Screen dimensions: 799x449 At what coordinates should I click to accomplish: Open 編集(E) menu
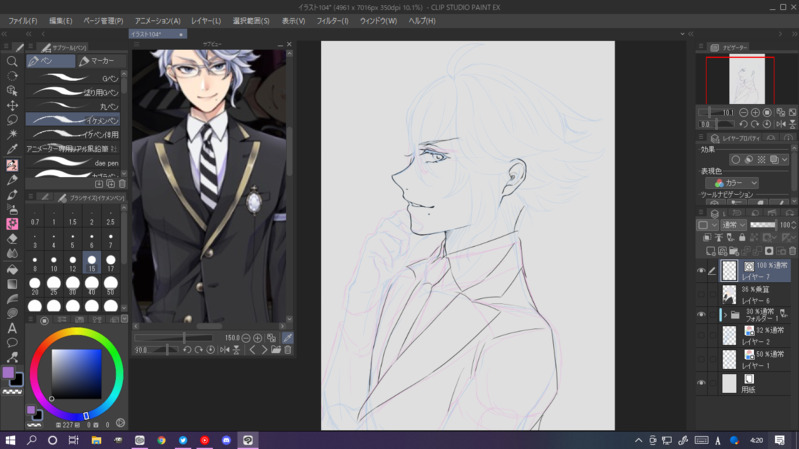[61, 21]
